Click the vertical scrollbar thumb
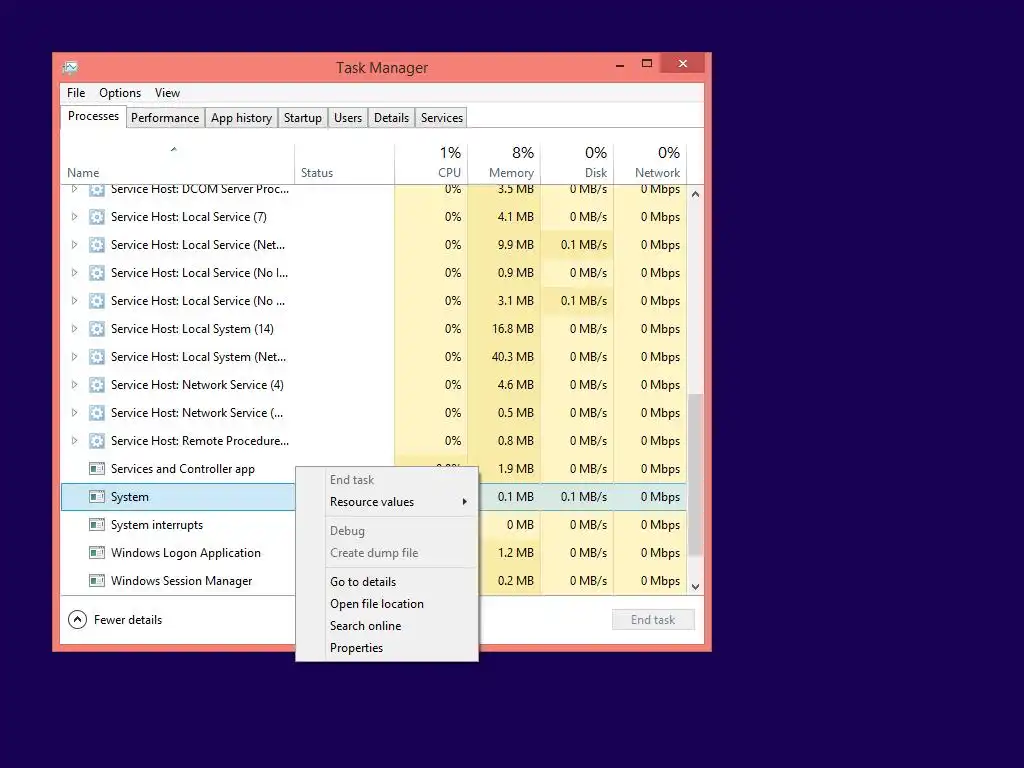Viewport: 1024px width, 768px height. coord(696,475)
